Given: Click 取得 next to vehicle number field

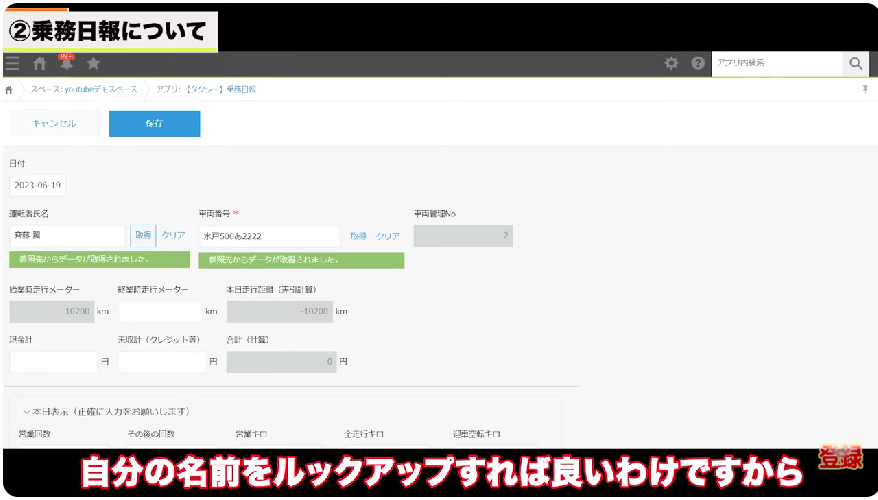Looking at the screenshot, I should [x=358, y=237].
